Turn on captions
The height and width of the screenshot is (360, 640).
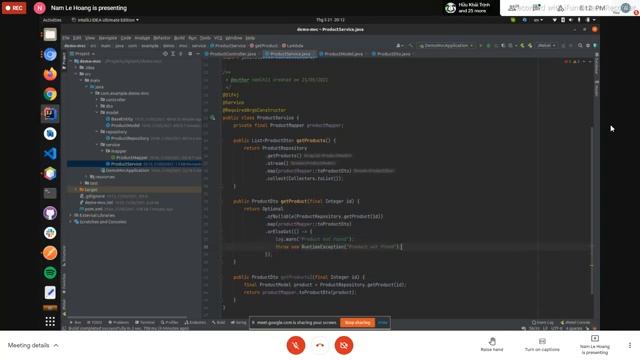point(542,344)
